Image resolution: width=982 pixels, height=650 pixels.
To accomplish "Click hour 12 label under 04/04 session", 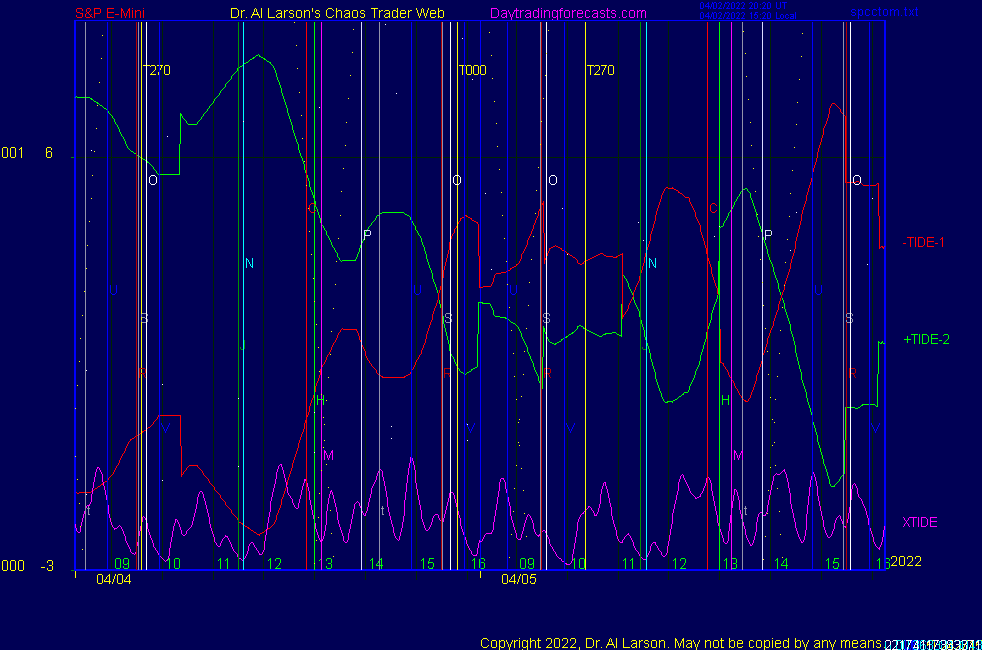I will click(x=274, y=564).
